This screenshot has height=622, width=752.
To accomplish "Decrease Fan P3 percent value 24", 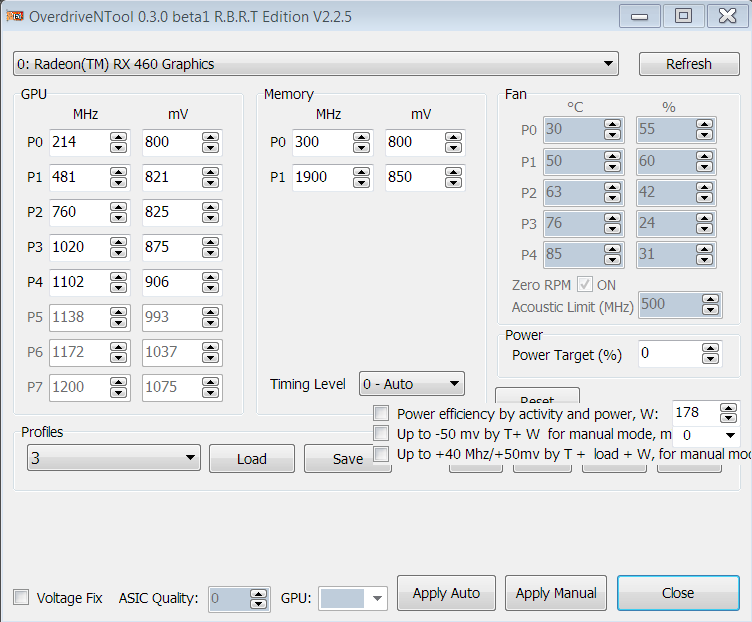I will click(705, 229).
